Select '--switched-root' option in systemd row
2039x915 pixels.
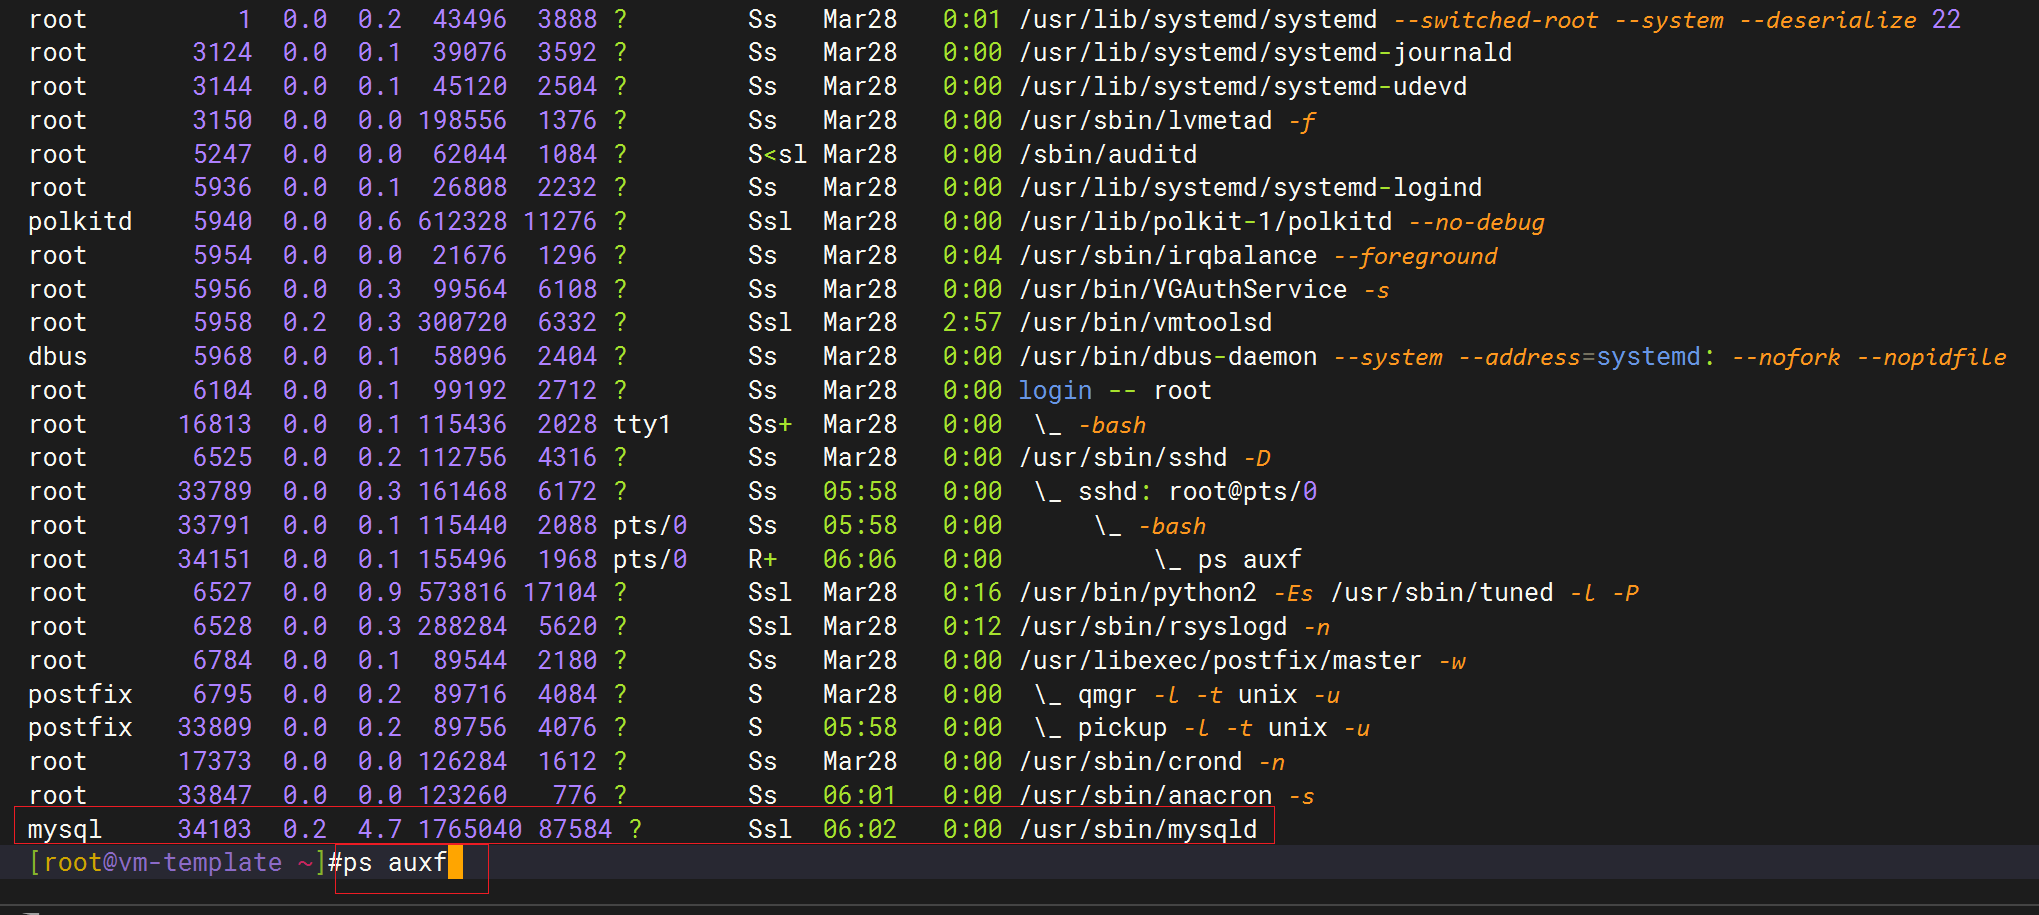[x=1496, y=19]
